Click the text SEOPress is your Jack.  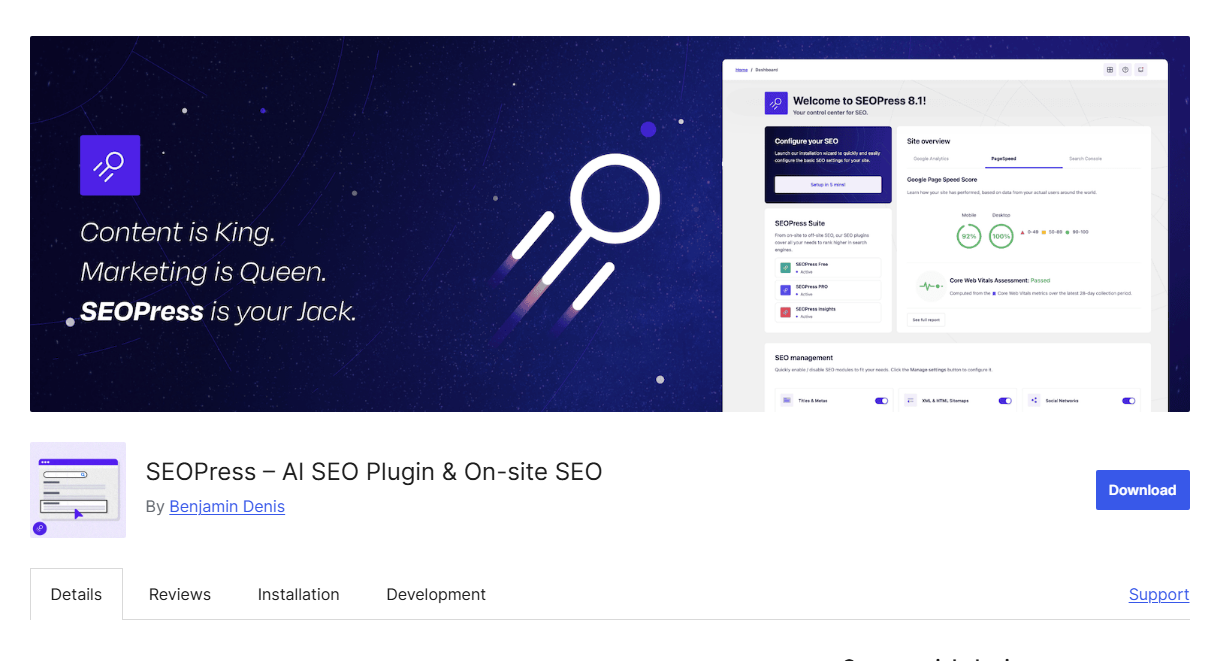click(218, 311)
